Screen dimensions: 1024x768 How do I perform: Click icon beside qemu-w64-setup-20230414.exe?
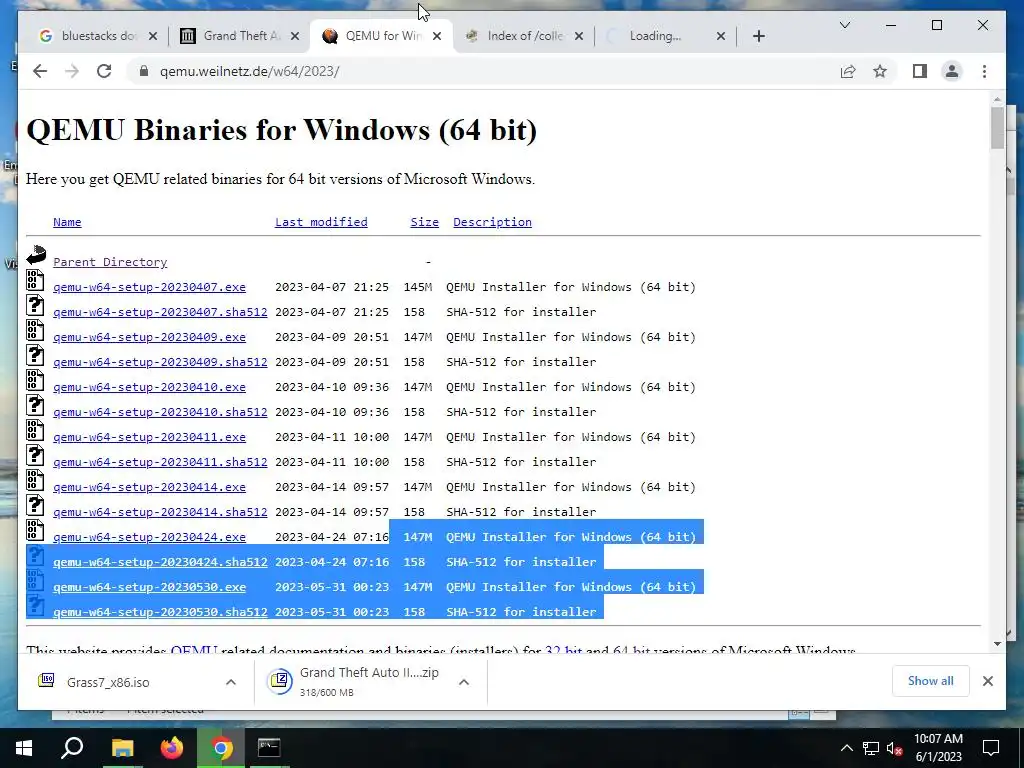(x=35, y=480)
